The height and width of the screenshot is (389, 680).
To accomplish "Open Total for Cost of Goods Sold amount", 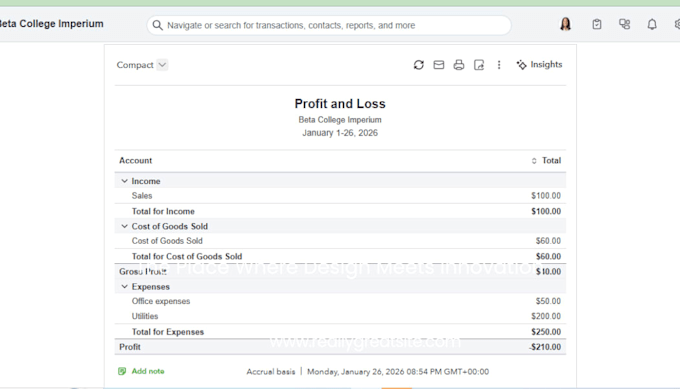I will (548, 256).
